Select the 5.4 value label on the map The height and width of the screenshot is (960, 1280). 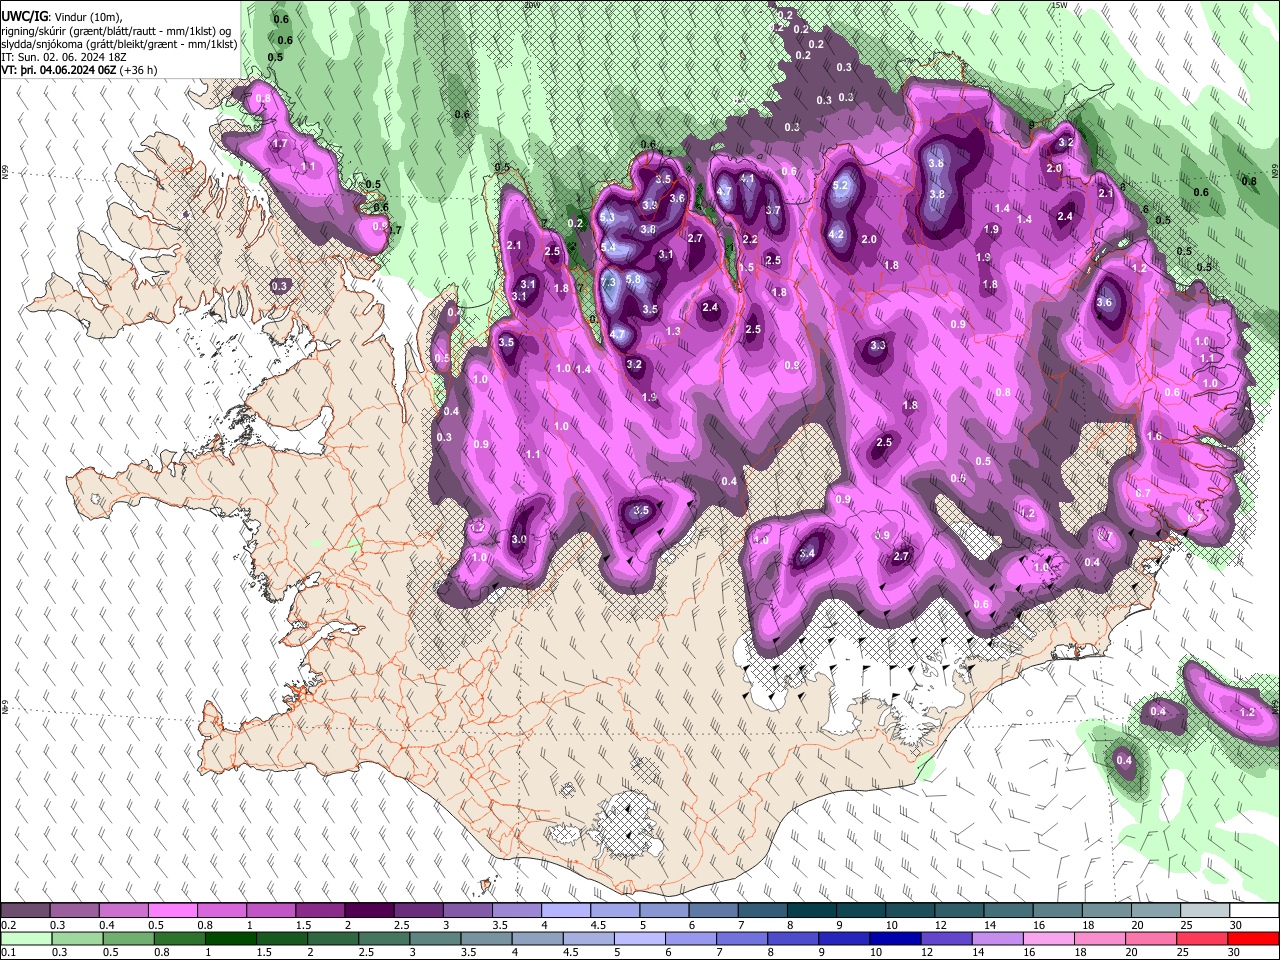pos(608,246)
